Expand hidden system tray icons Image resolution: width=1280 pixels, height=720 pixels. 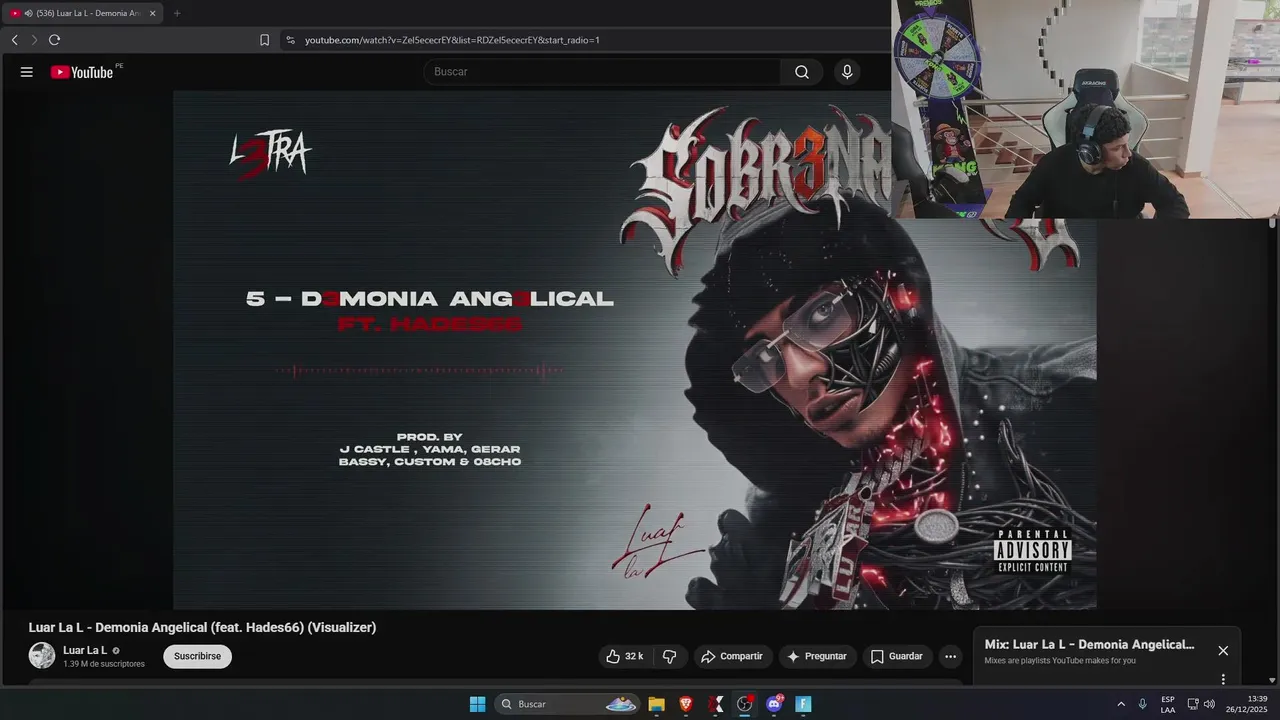[x=1121, y=704]
